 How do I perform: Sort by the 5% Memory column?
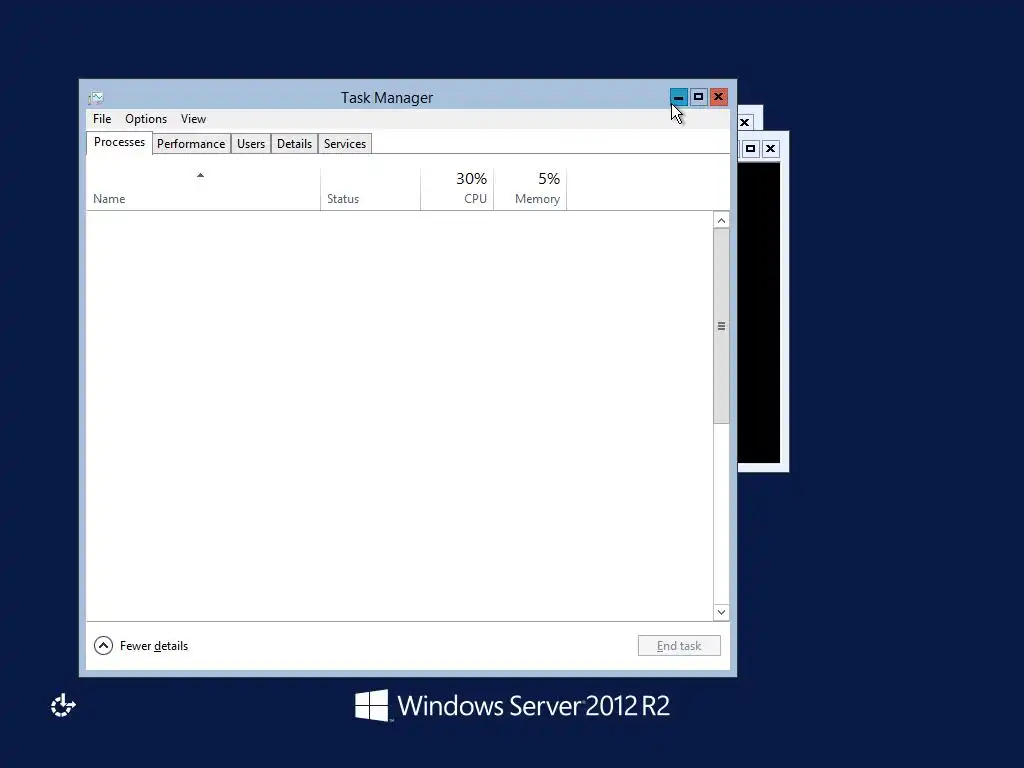click(530, 189)
